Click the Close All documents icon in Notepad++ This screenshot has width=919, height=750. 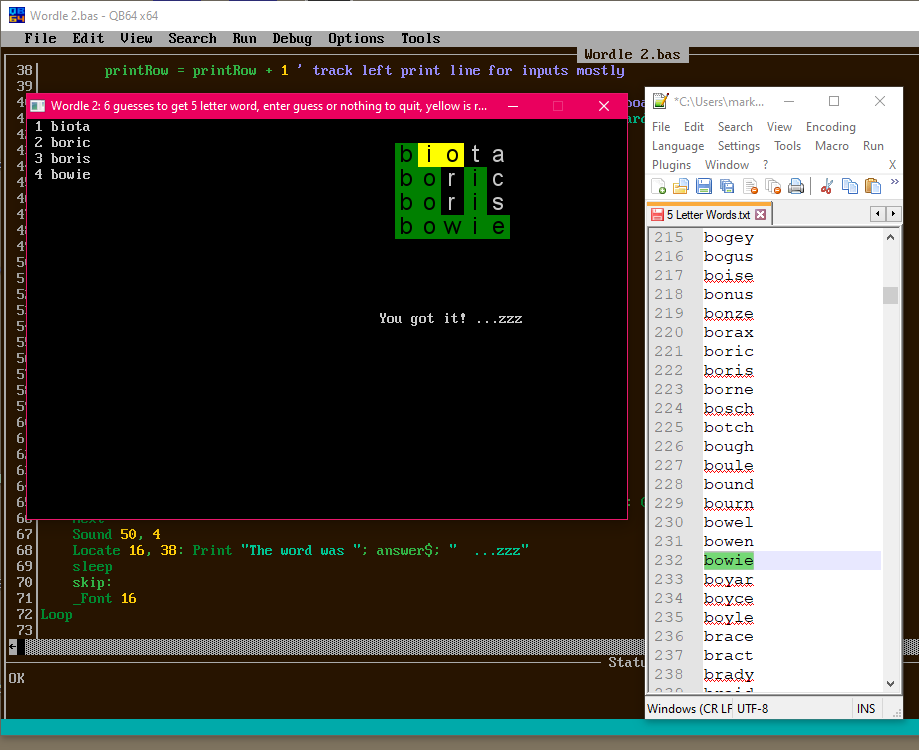(x=773, y=186)
